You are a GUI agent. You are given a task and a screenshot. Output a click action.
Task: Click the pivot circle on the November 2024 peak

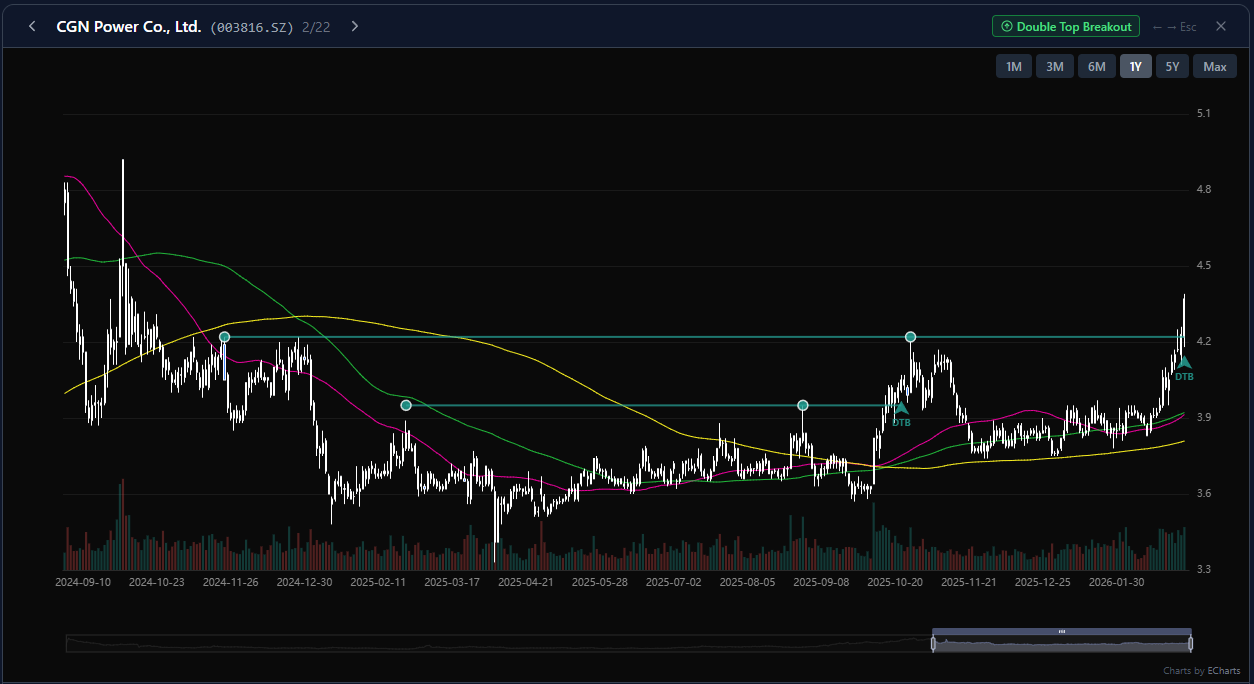[x=224, y=337]
